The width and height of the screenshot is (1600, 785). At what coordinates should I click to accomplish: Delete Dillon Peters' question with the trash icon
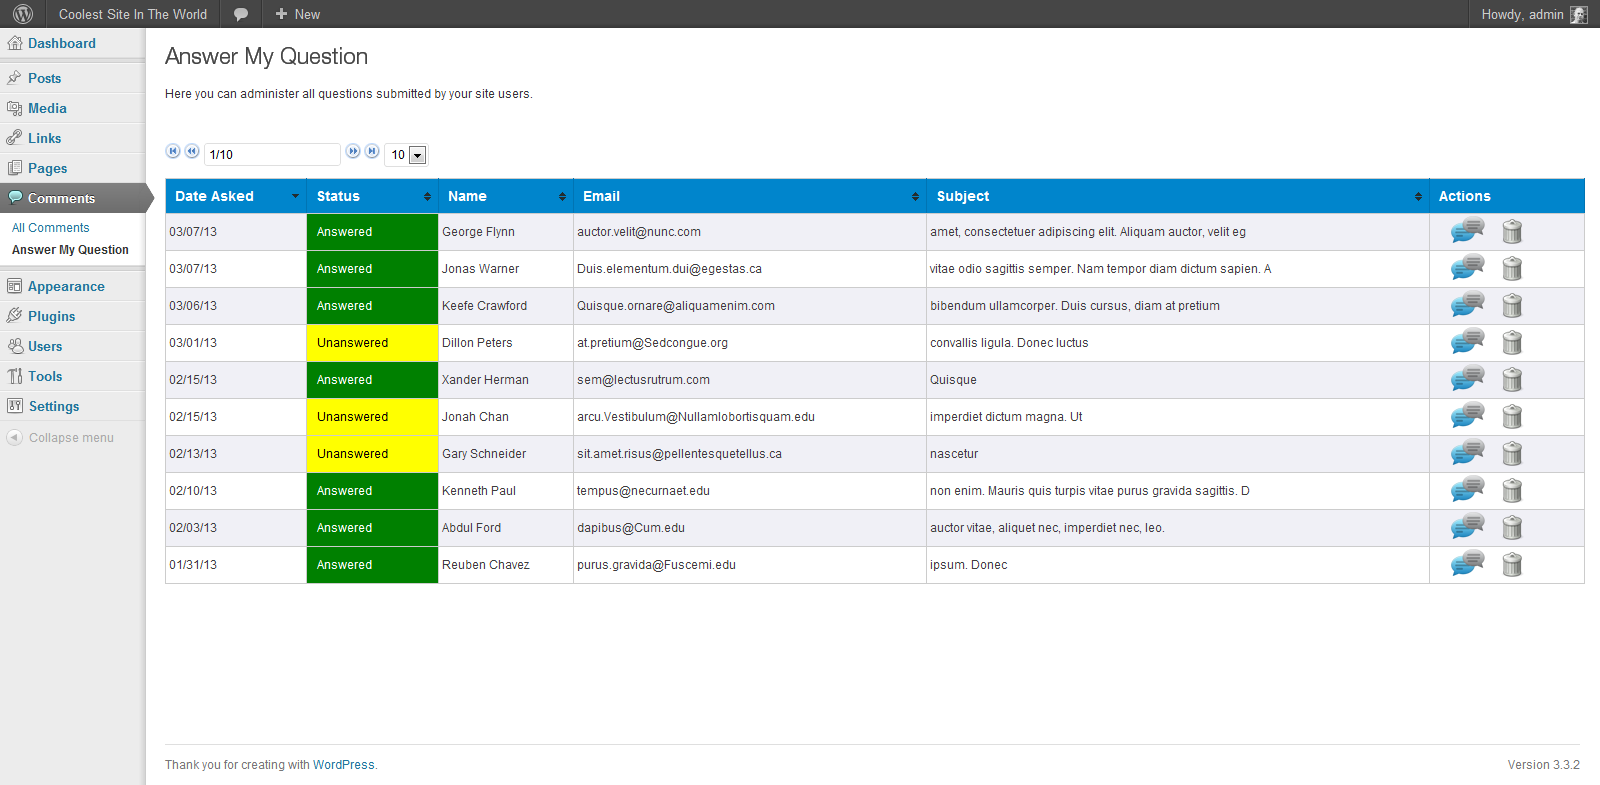(1512, 342)
